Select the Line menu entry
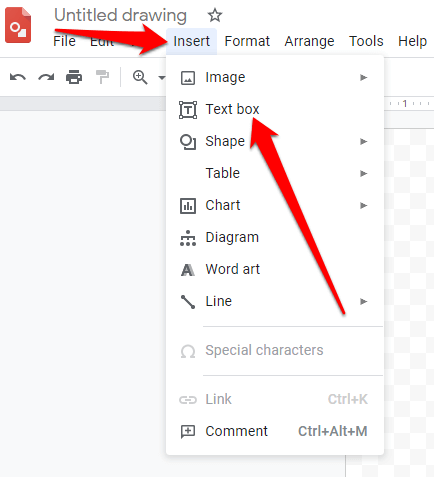Image resolution: width=434 pixels, height=477 pixels. tap(275, 302)
